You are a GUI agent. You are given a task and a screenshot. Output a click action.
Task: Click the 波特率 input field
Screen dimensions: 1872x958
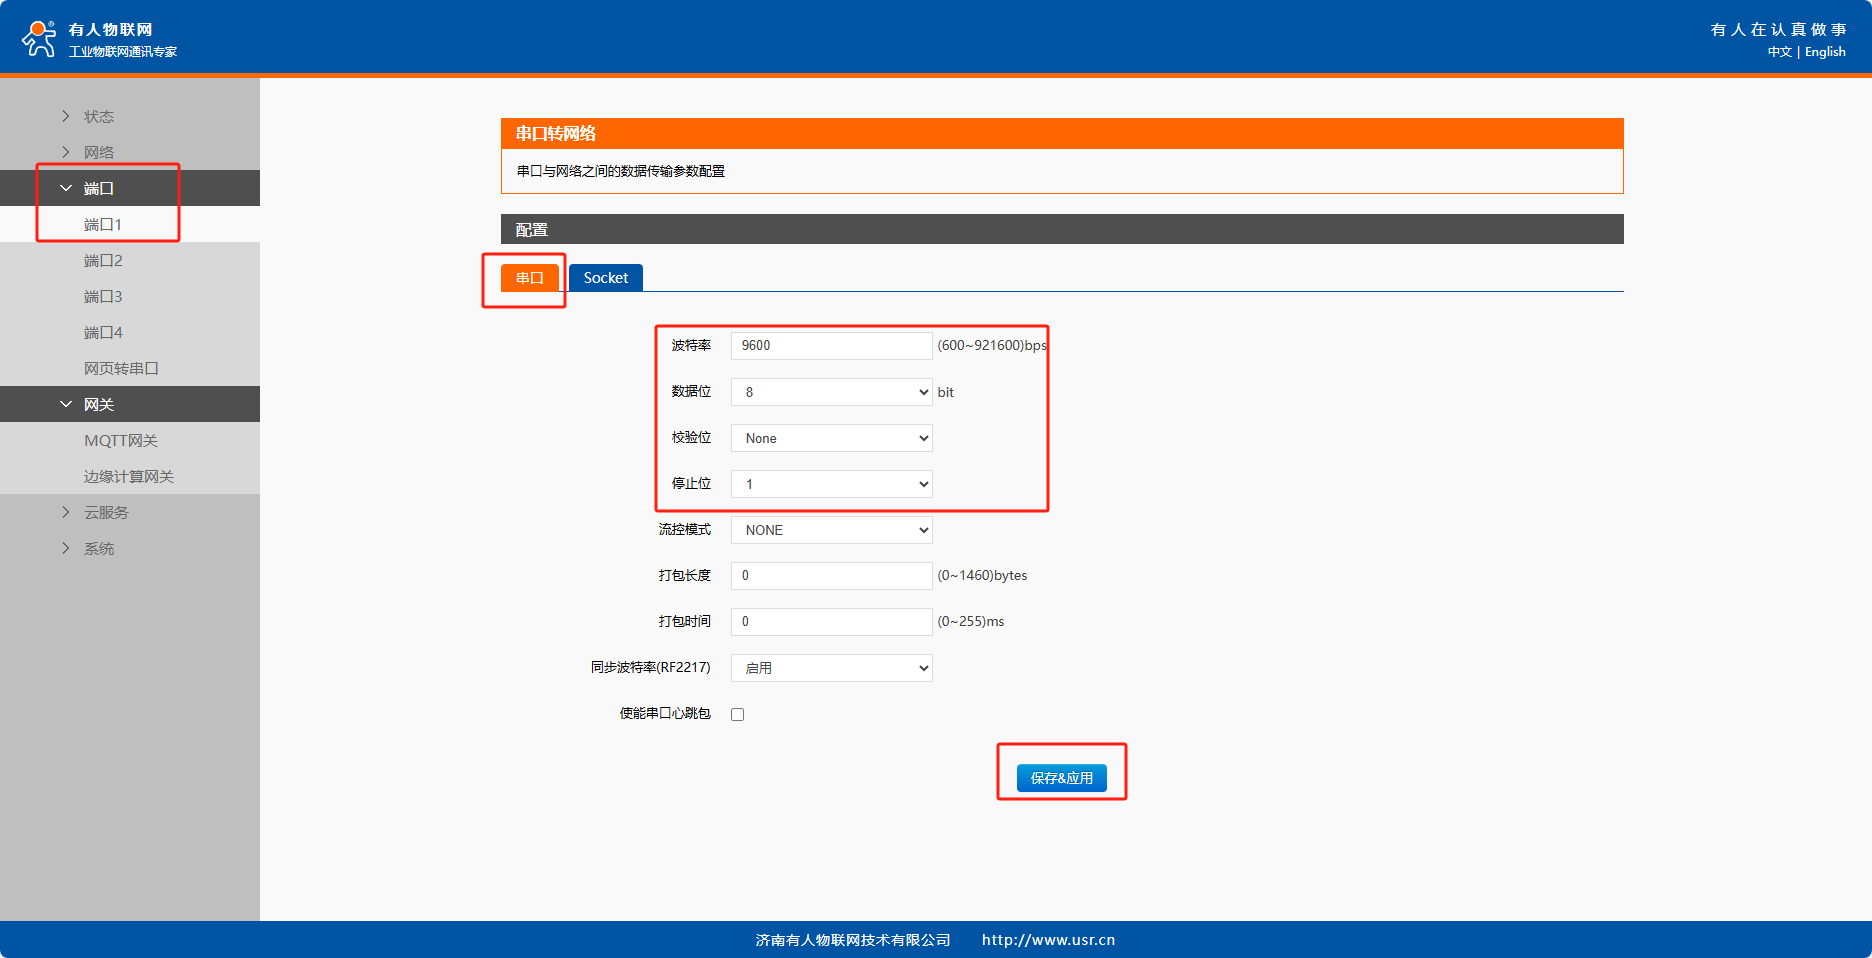(x=831, y=345)
